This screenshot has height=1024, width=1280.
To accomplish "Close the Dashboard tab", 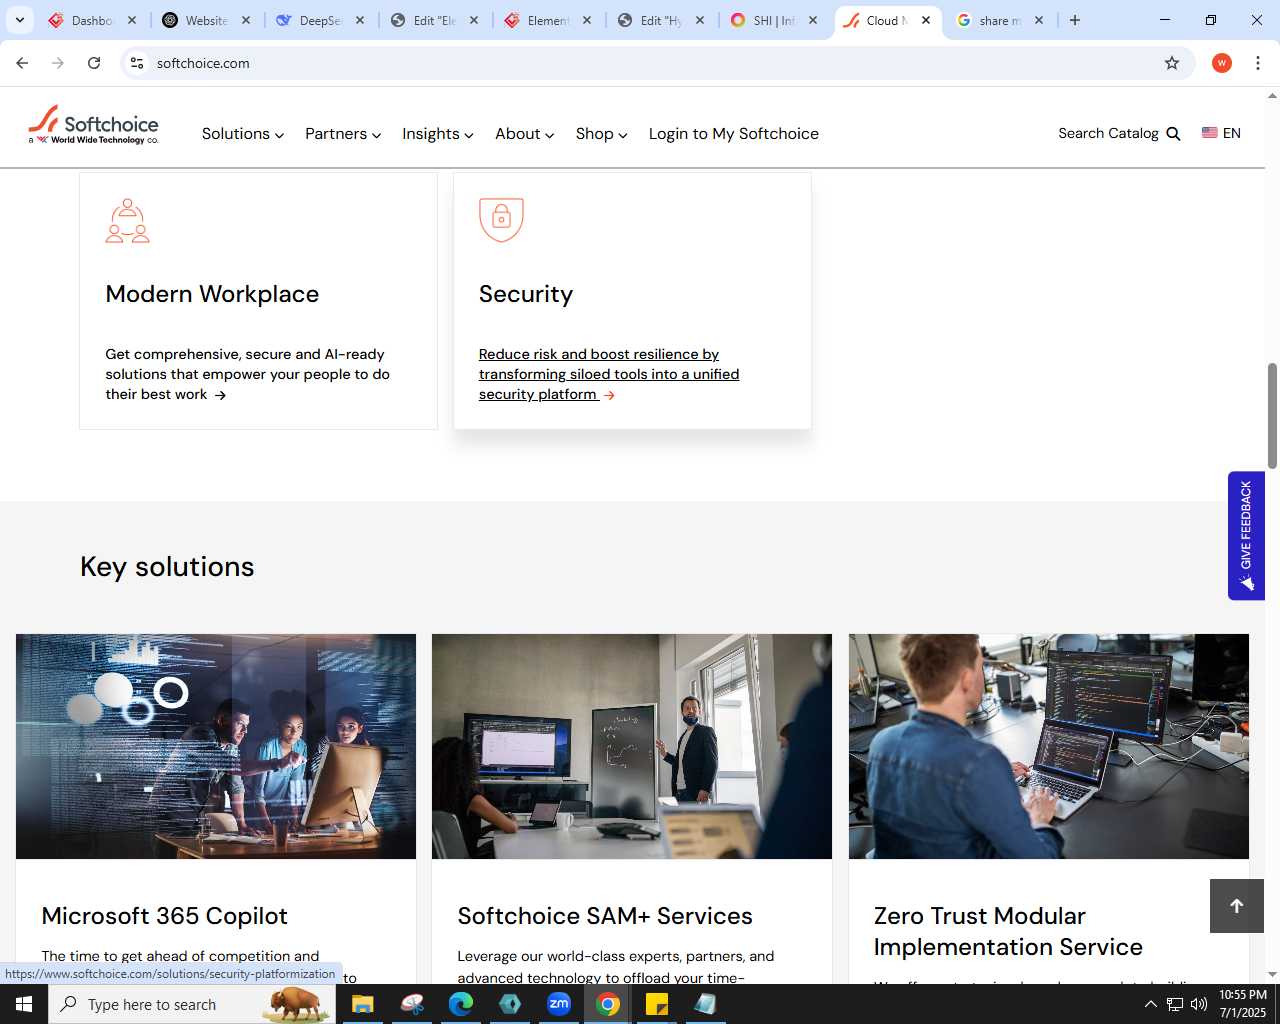I will click(132, 20).
